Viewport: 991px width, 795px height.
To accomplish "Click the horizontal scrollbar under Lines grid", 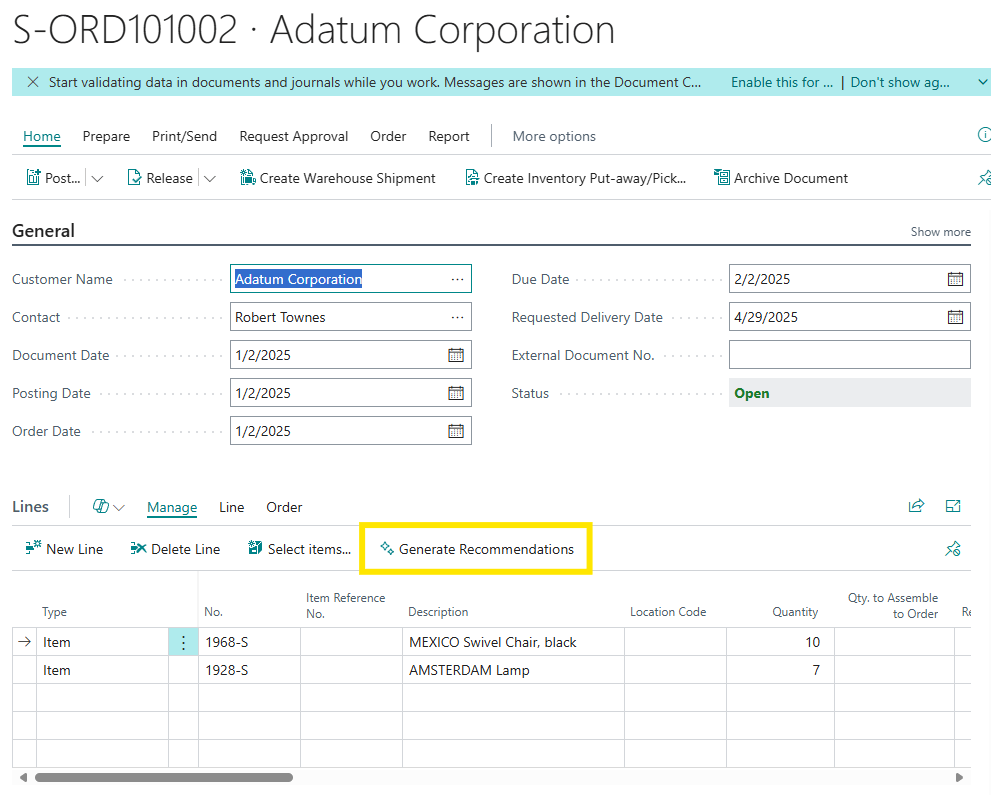I will pyautogui.click(x=164, y=777).
